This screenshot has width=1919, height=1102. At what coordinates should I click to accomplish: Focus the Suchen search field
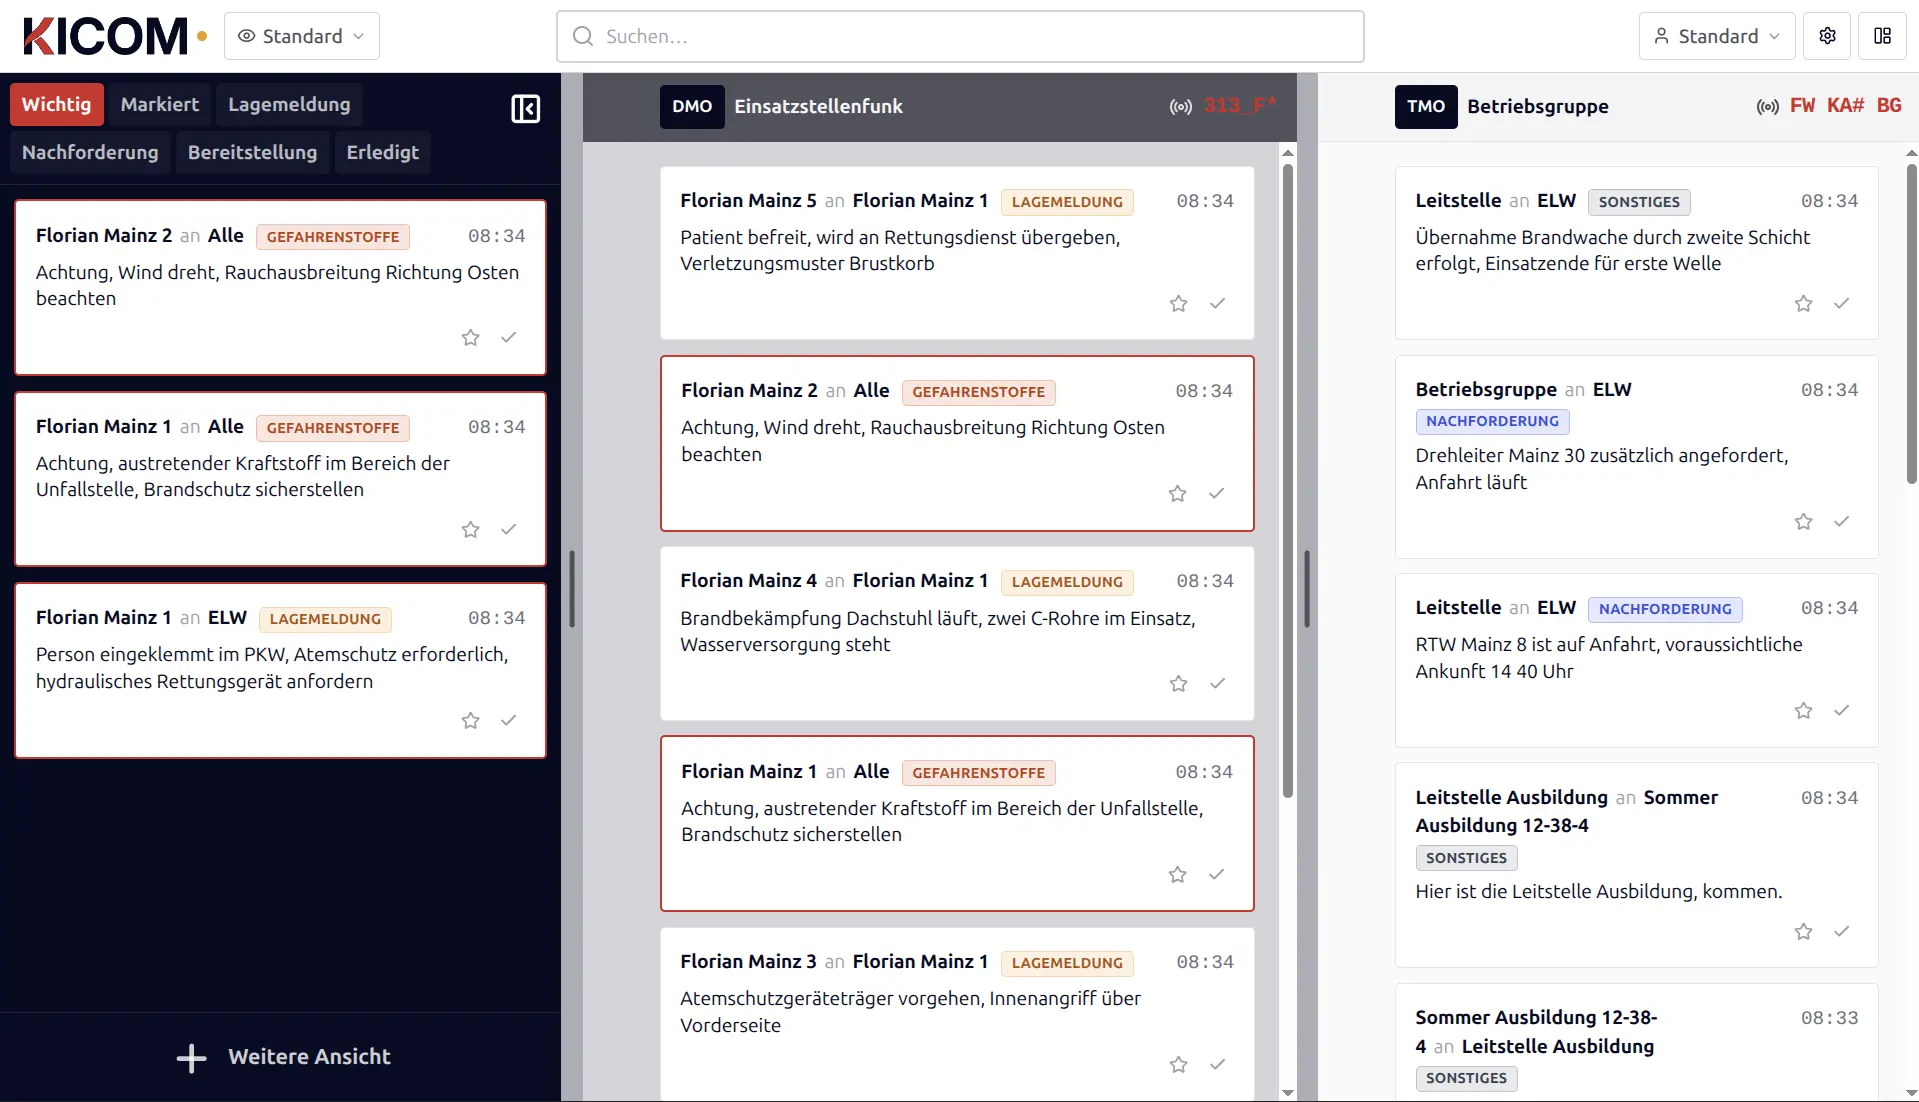click(960, 36)
